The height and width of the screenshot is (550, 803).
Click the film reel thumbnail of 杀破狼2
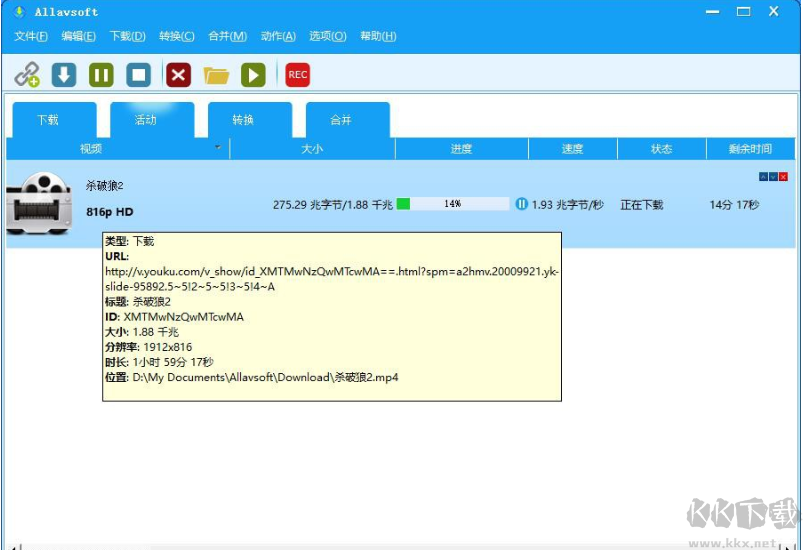click(x=39, y=203)
